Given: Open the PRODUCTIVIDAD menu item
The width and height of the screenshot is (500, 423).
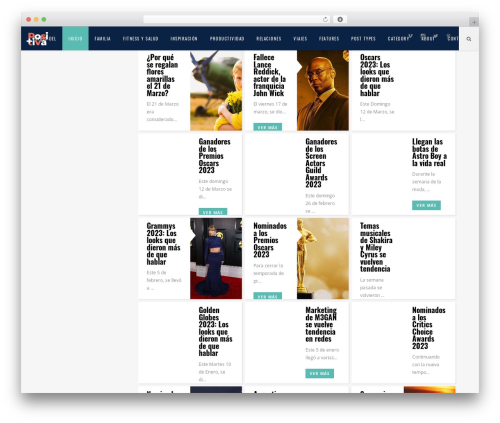Looking at the screenshot, I should click(227, 39).
